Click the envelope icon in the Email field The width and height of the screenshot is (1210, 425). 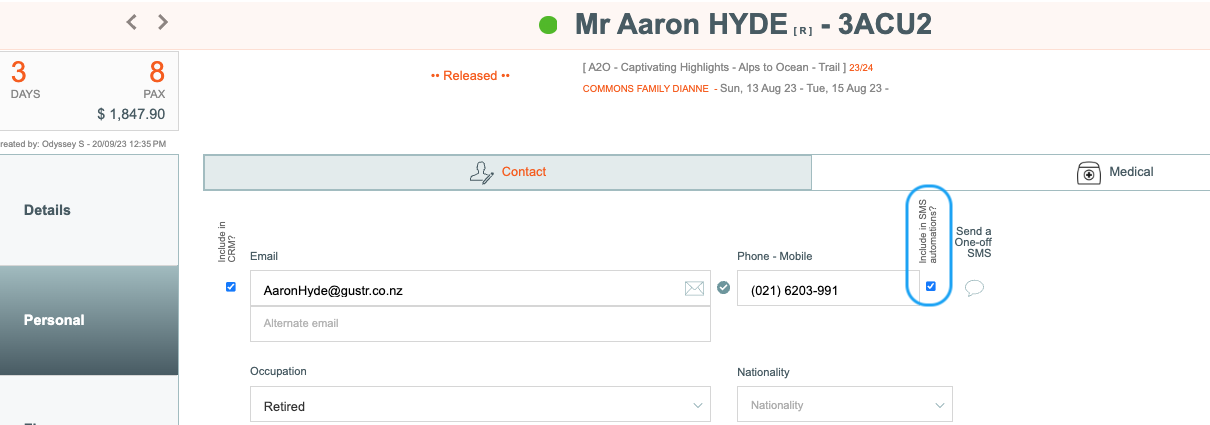694,289
